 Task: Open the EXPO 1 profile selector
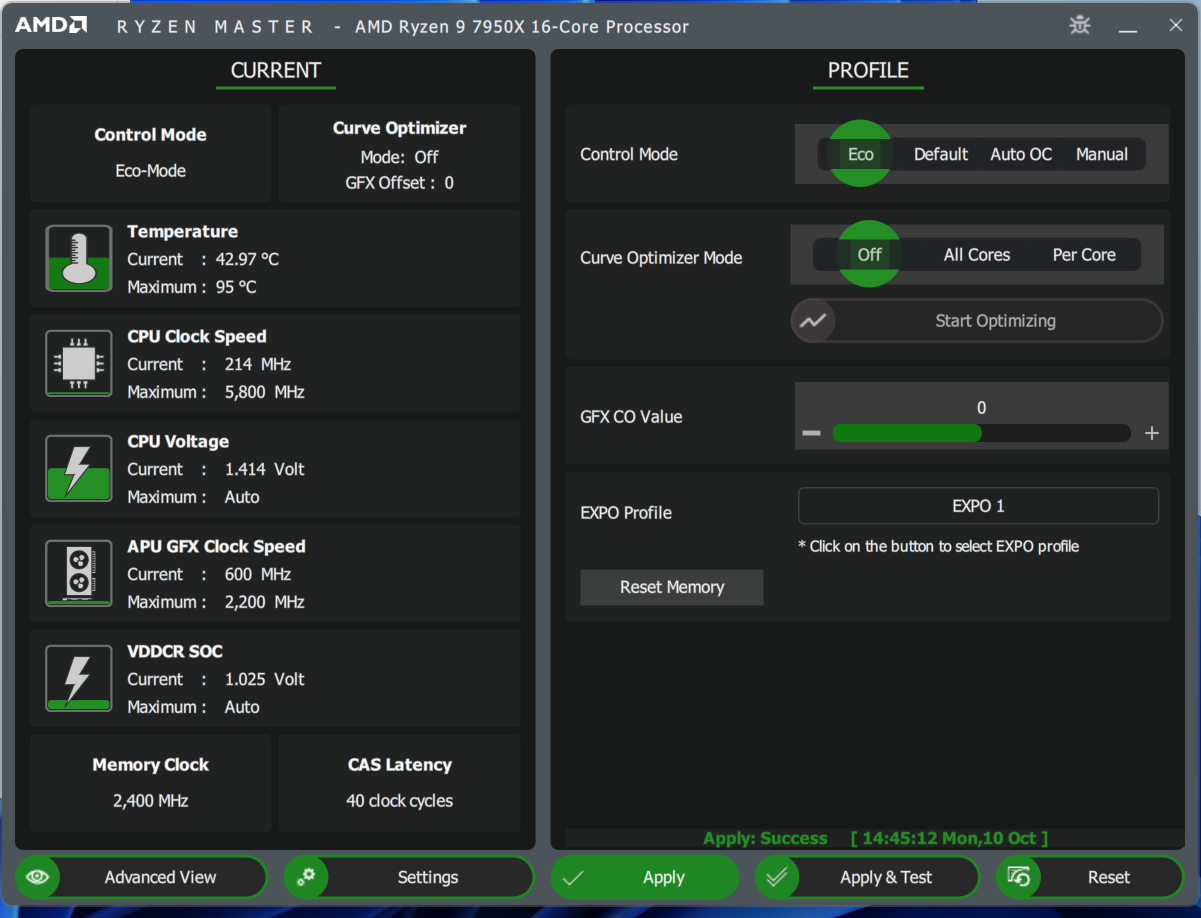[978, 506]
